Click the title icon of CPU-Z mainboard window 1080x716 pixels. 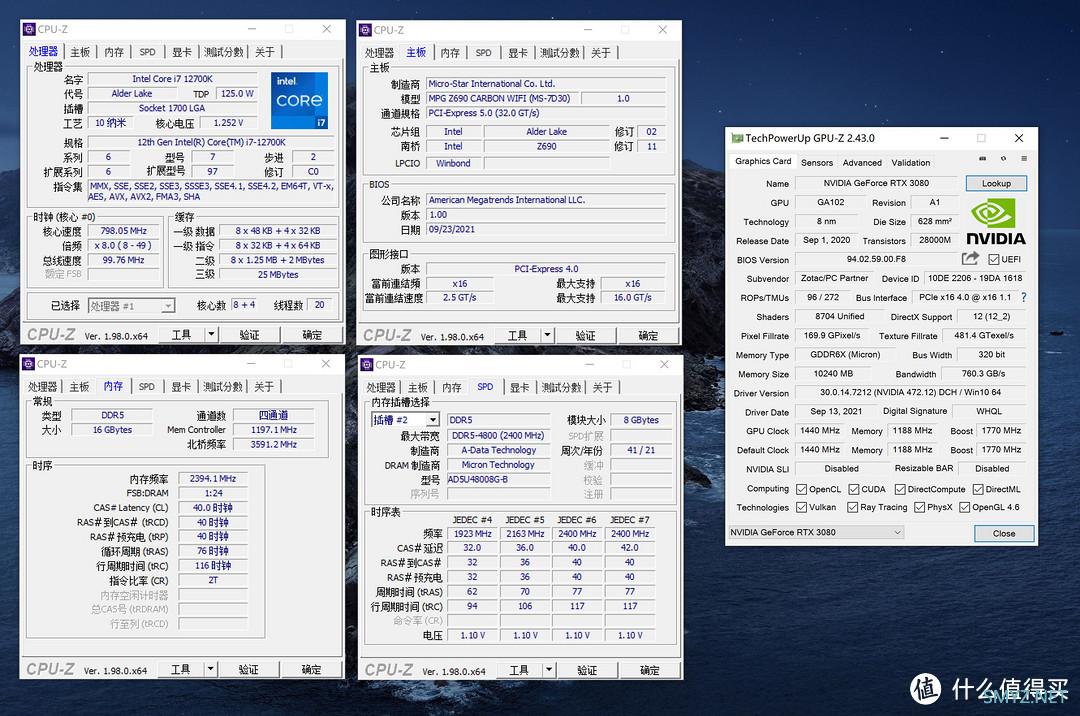click(x=366, y=30)
